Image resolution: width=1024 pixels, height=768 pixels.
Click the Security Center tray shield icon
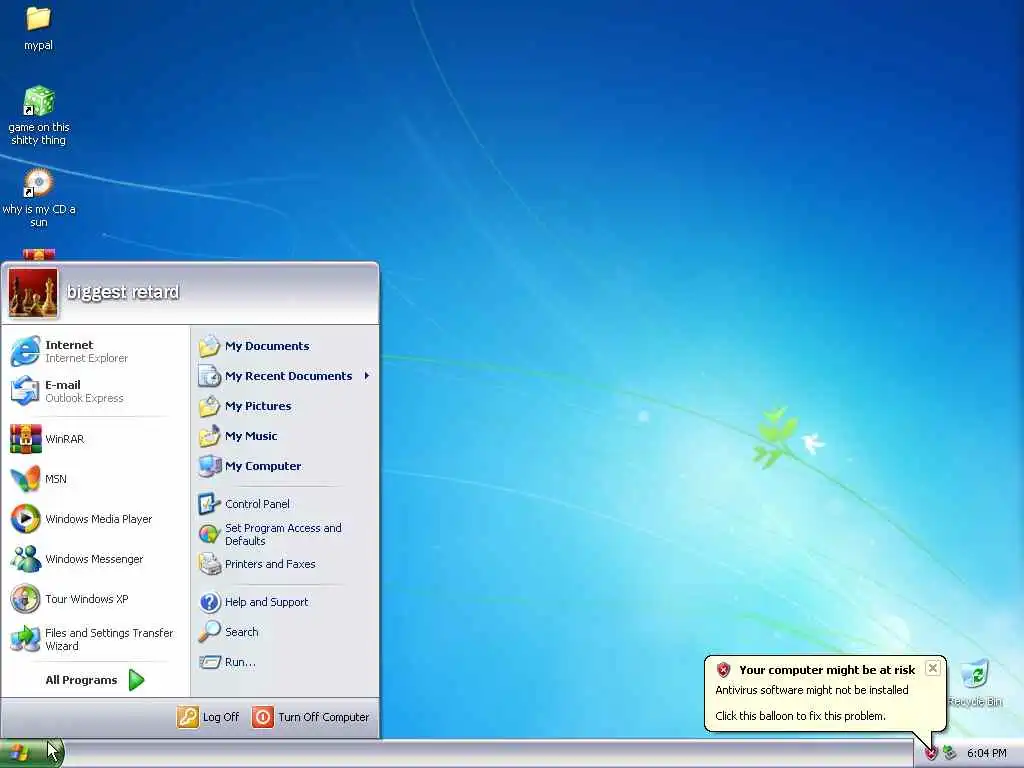(x=931, y=754)
